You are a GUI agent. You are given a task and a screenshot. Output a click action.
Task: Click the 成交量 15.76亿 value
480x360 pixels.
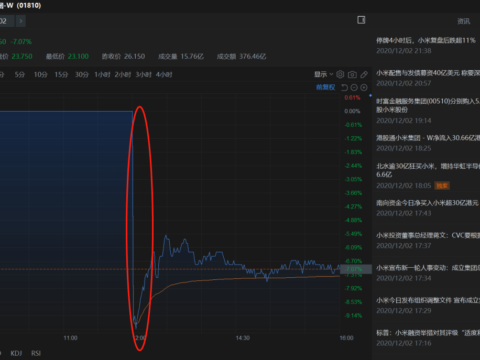(x=192, y=56)
